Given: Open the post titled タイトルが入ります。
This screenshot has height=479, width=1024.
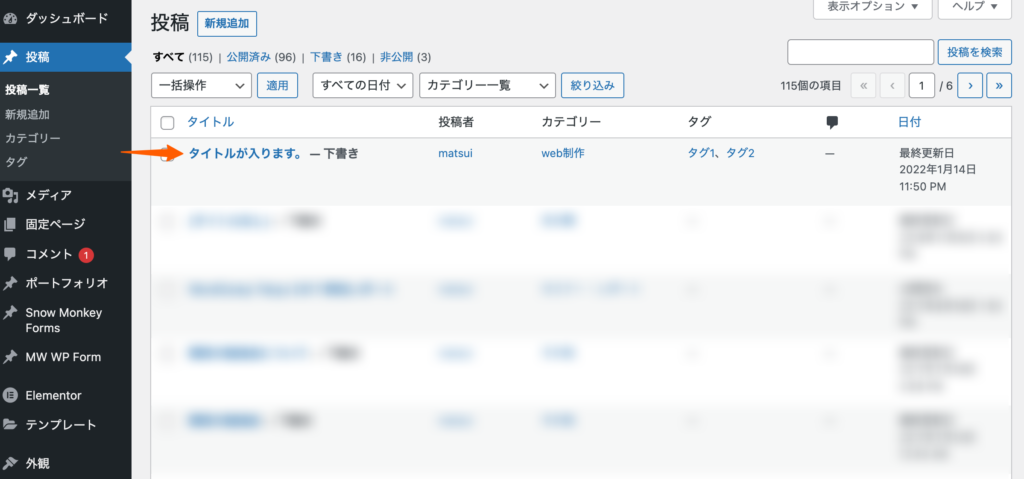Looking at the screenshot, I should point(245,153).
